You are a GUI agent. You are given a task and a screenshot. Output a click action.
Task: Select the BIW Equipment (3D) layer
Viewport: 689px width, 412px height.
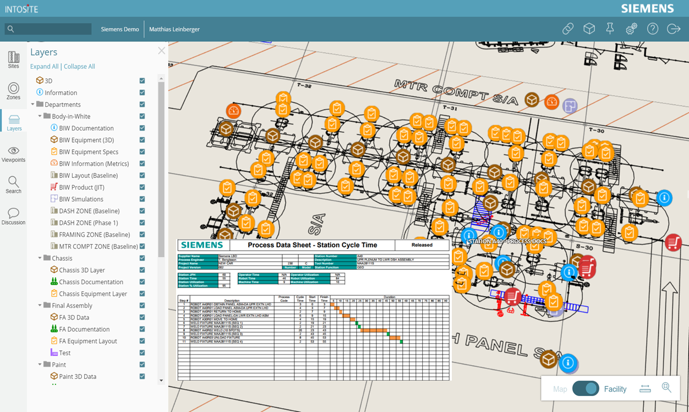click(86, 140)
